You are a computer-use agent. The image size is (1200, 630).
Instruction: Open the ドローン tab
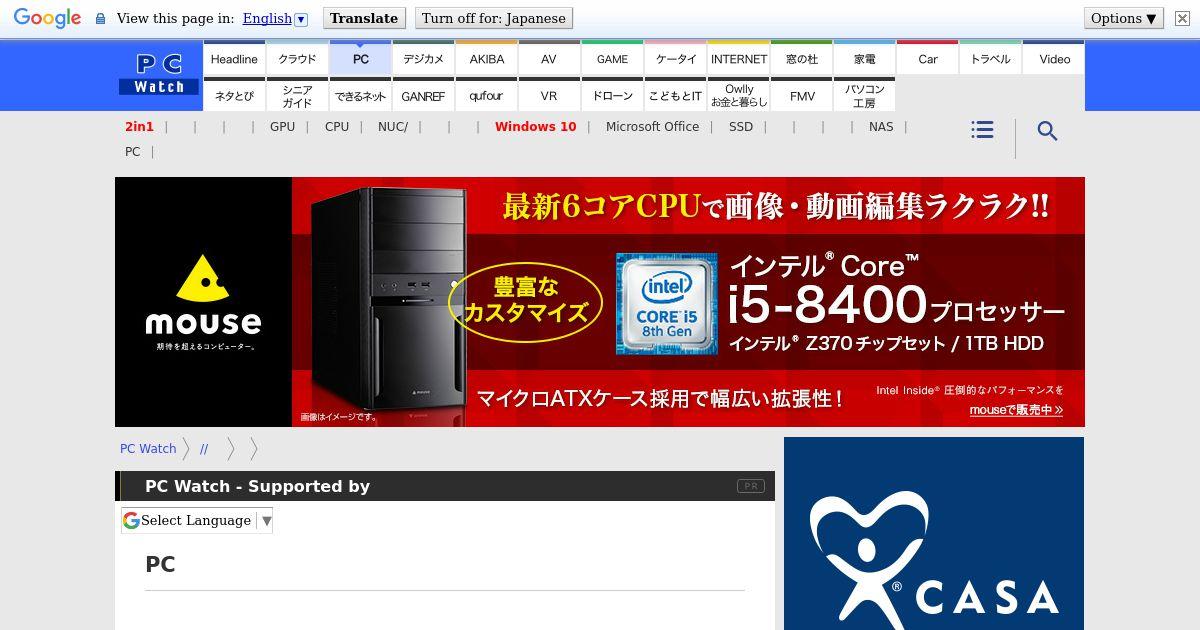[612, 95]
